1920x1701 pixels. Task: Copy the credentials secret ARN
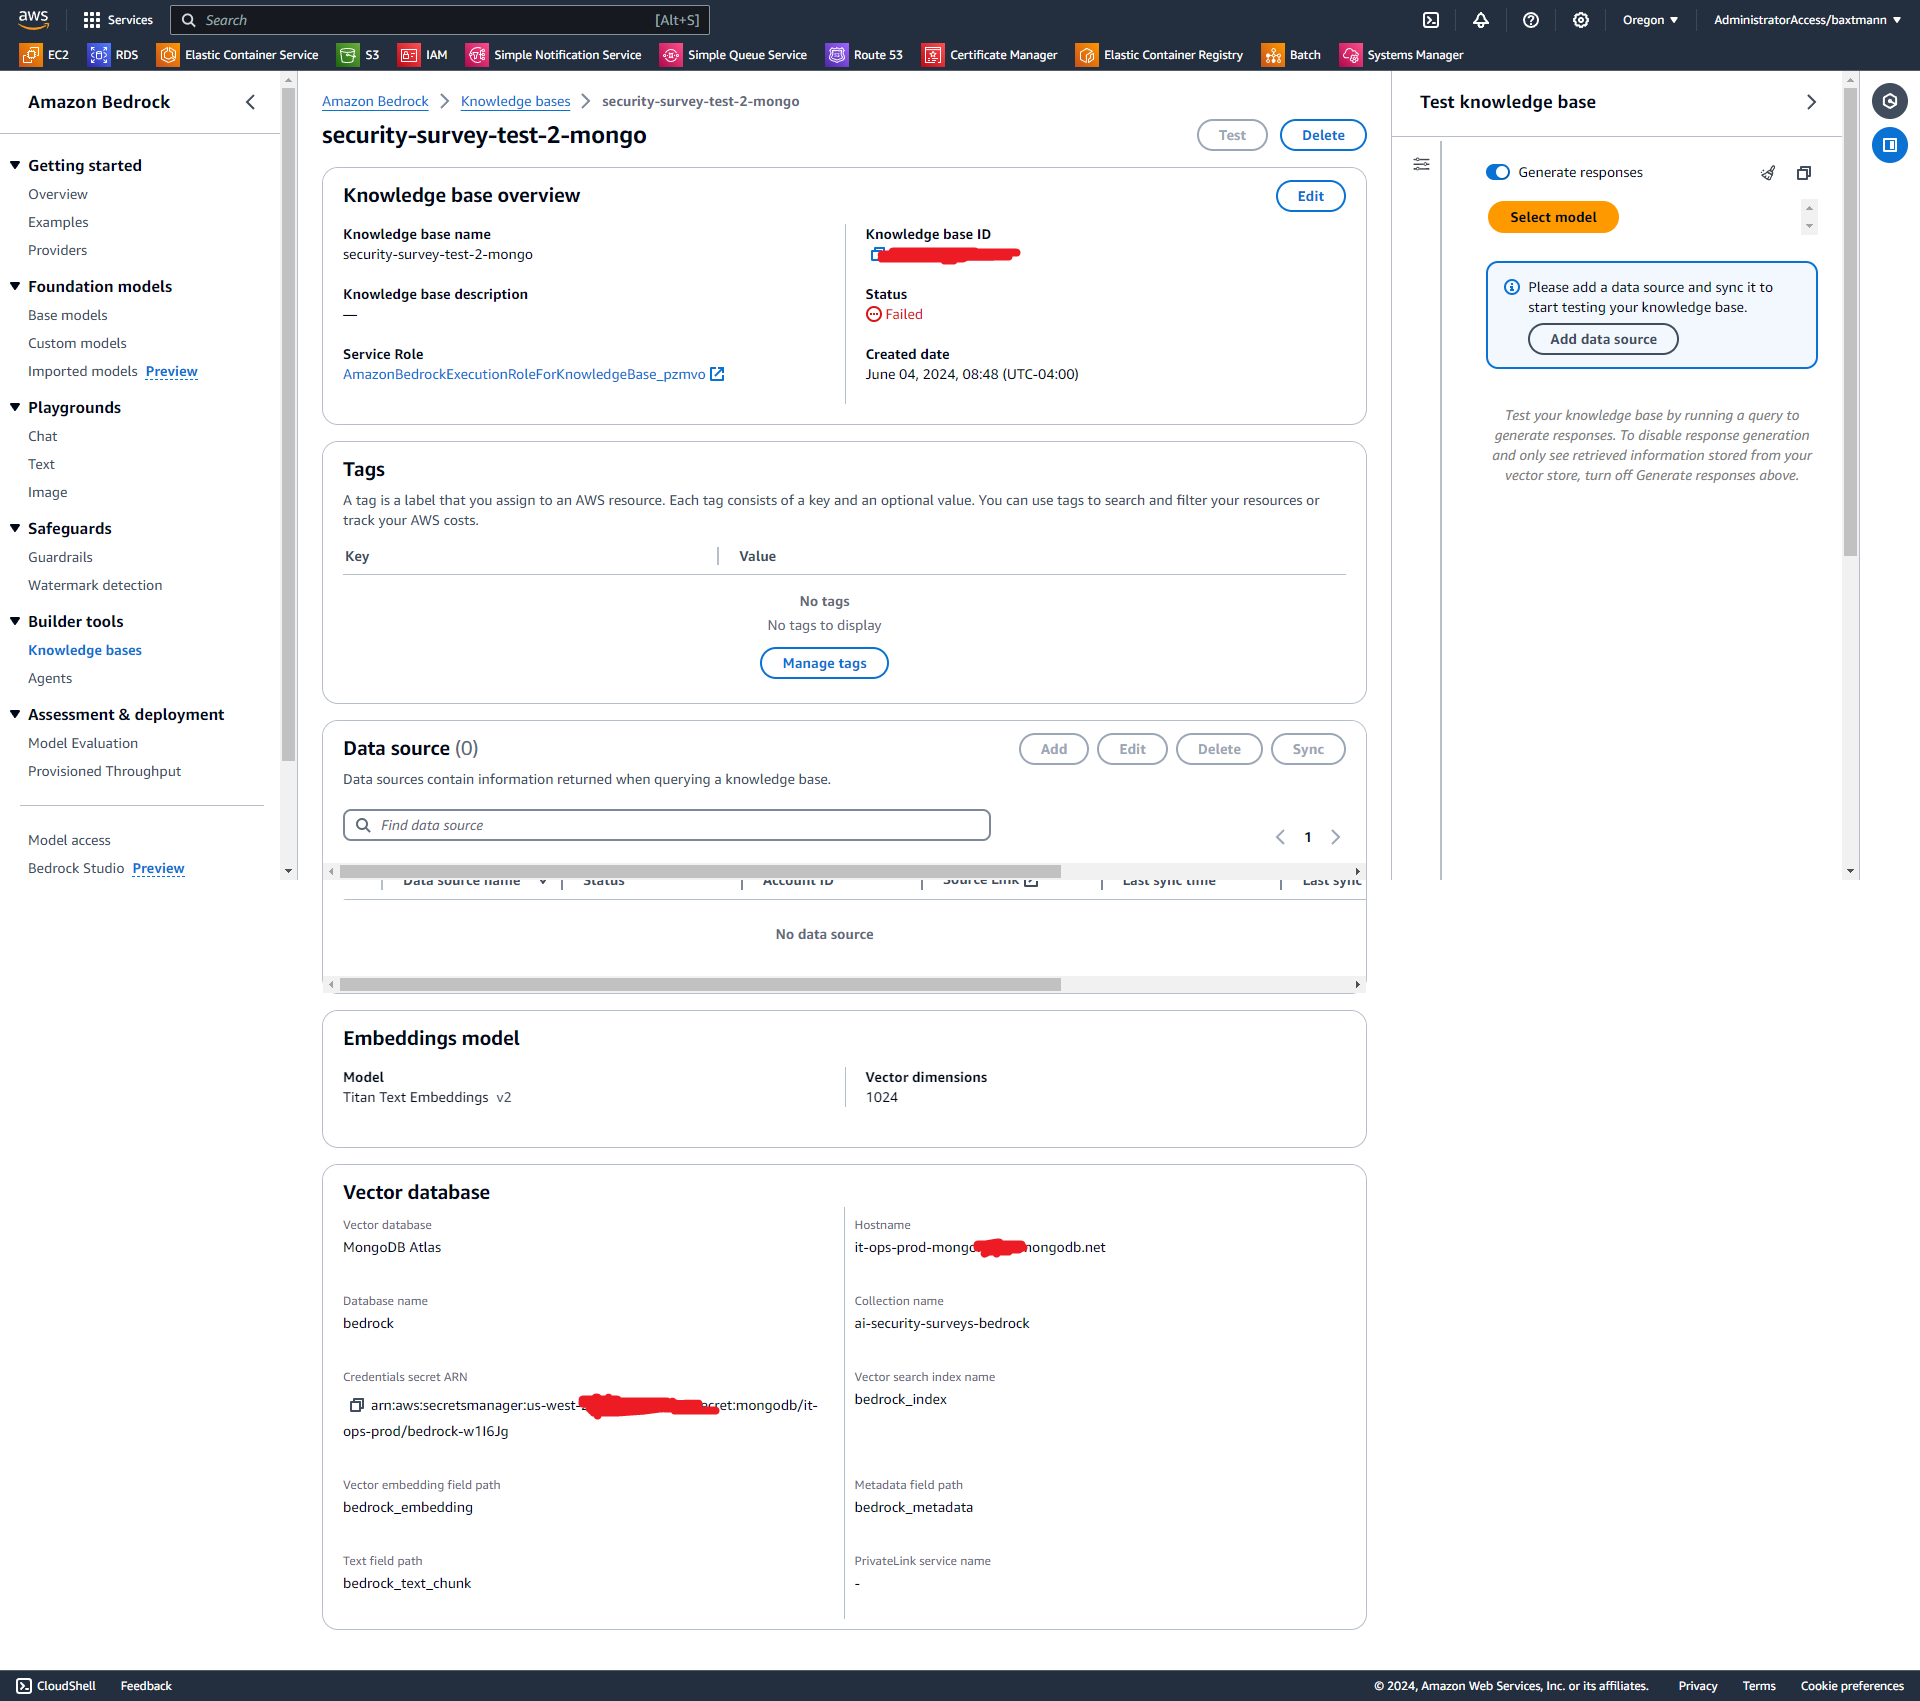tap(356, 1405)
